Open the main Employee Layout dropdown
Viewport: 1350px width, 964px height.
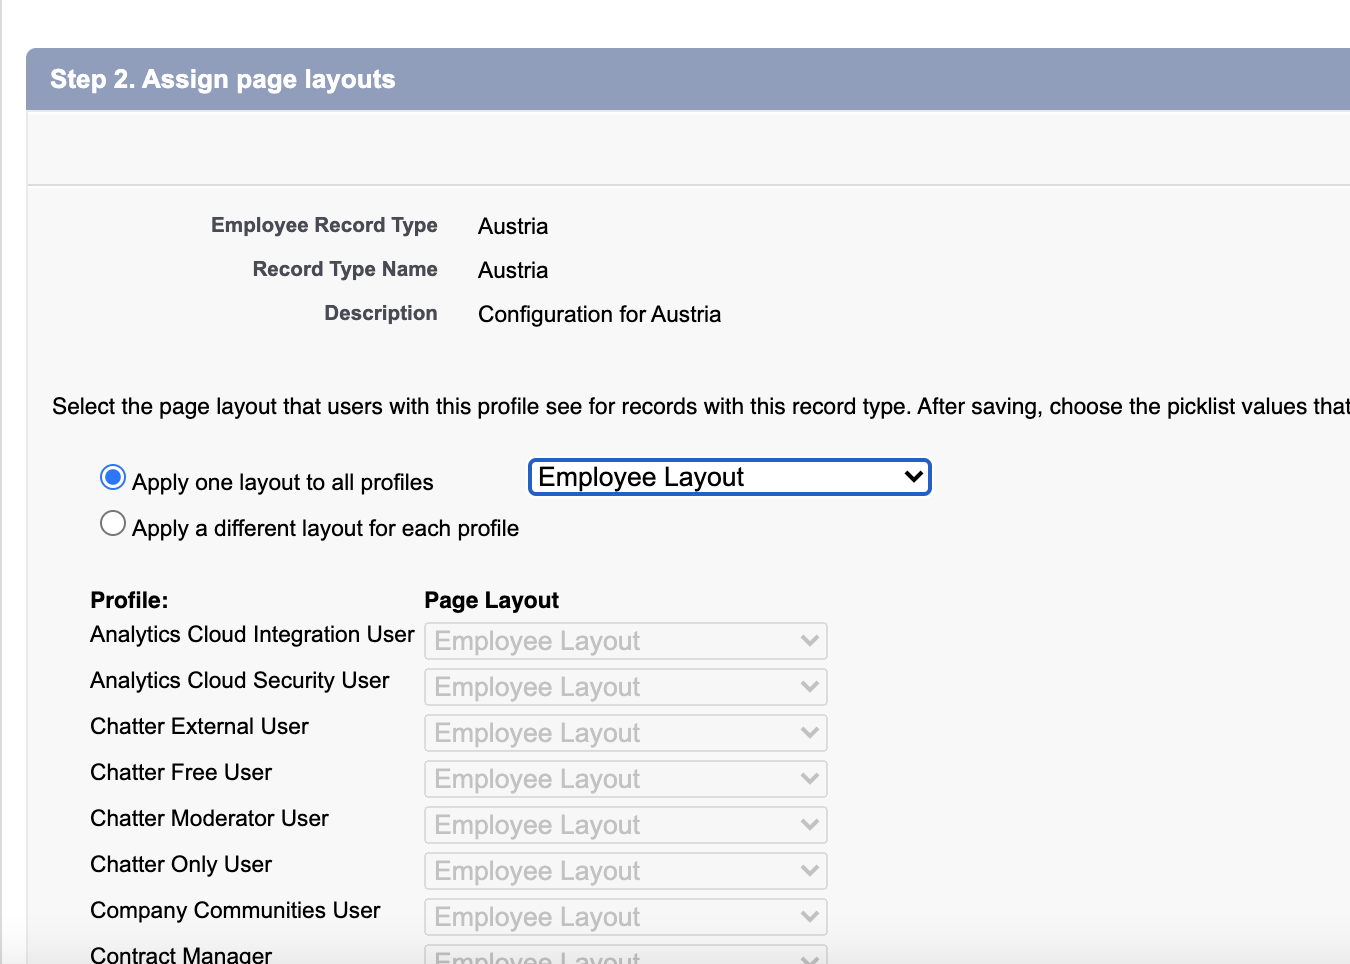[x=729, y=477]
